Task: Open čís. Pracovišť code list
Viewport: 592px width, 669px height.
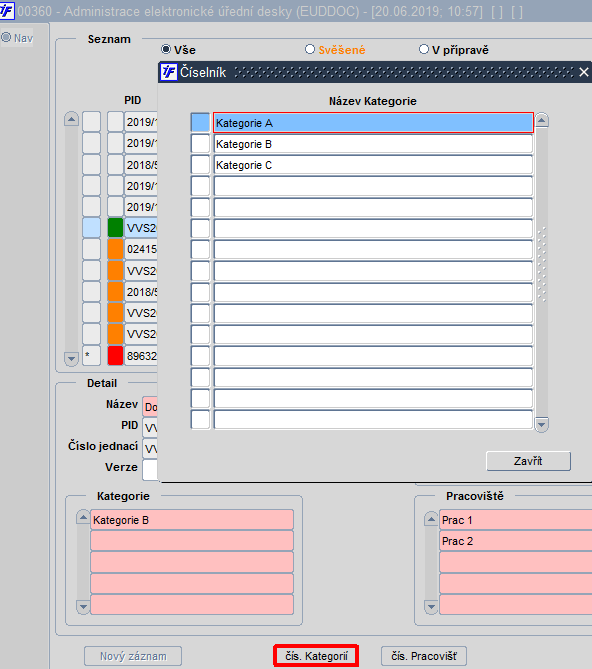Action: pyautogui.click(x=424, y=656)
